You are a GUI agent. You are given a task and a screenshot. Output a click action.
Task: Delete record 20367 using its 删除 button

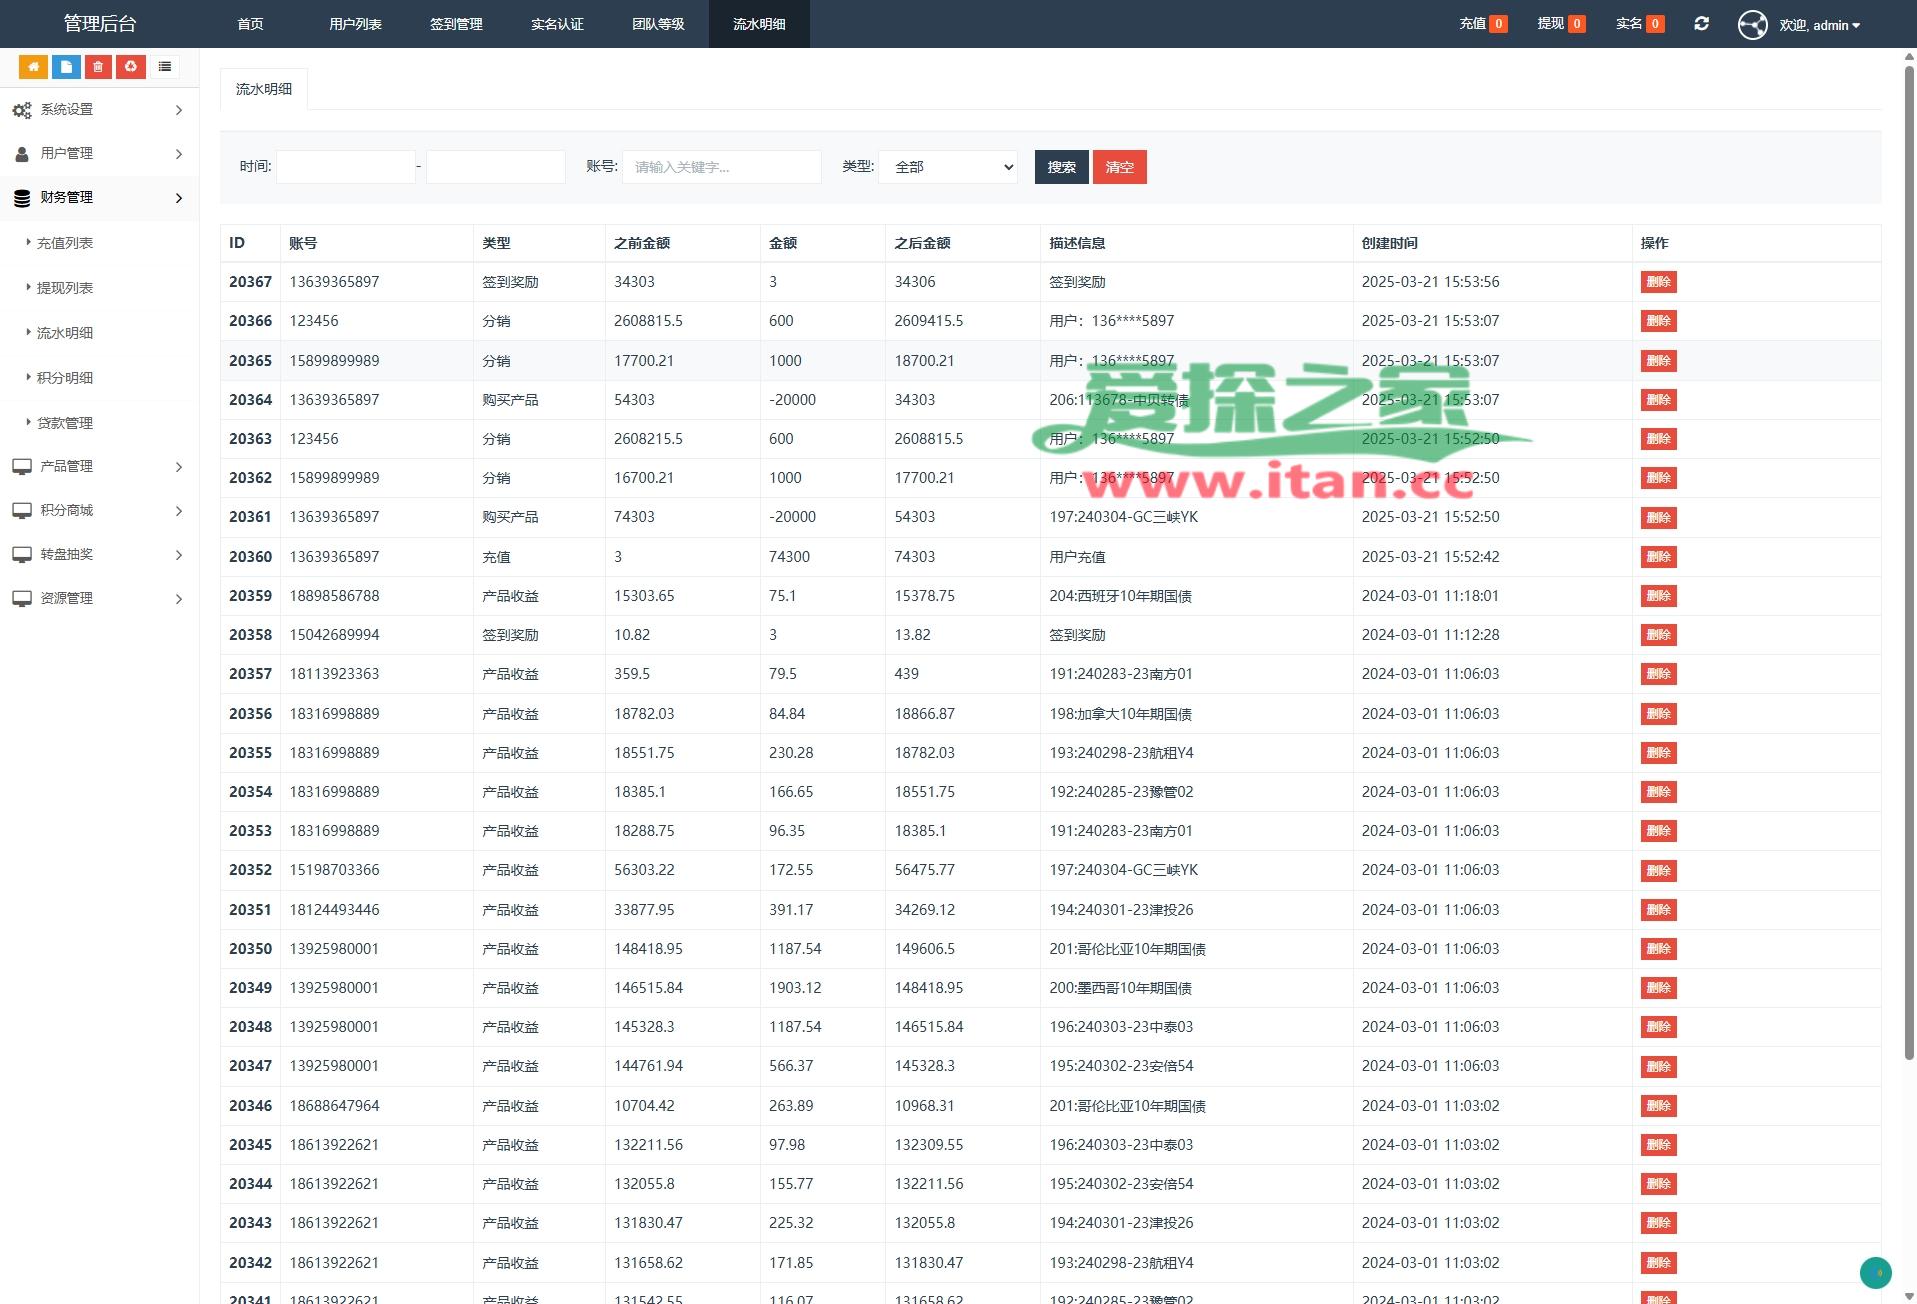point(1657,282)
